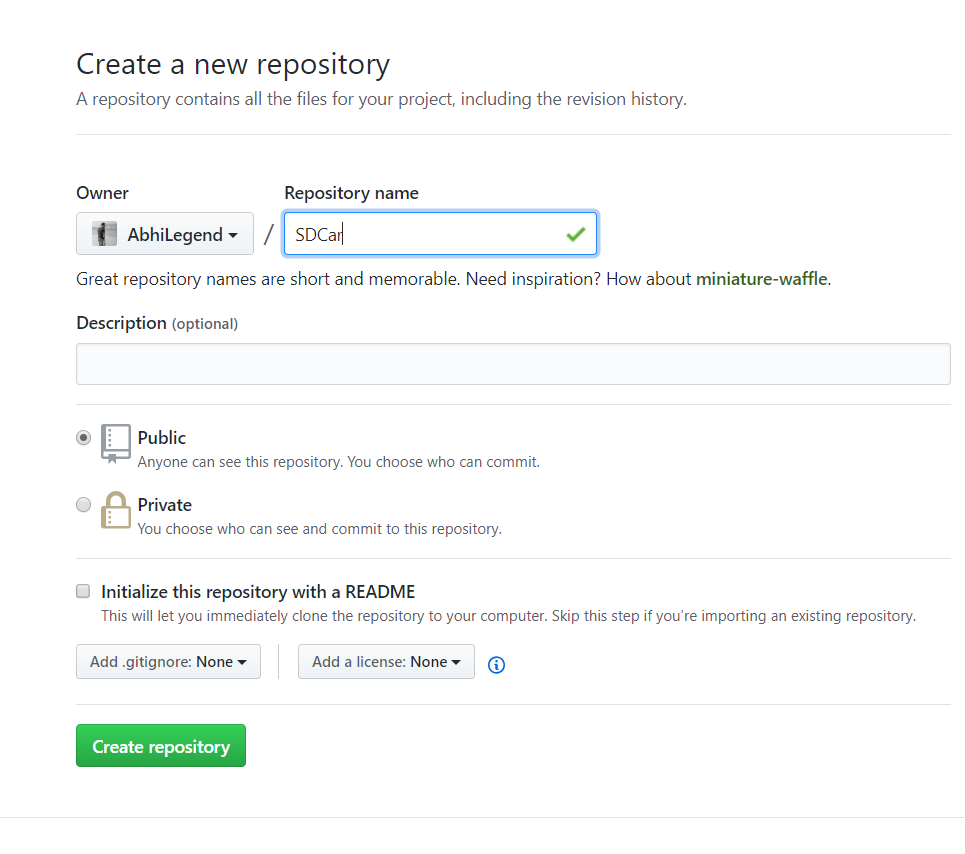Enable Initialize this repository with a README
965x854 pixels.
[83, 591]
